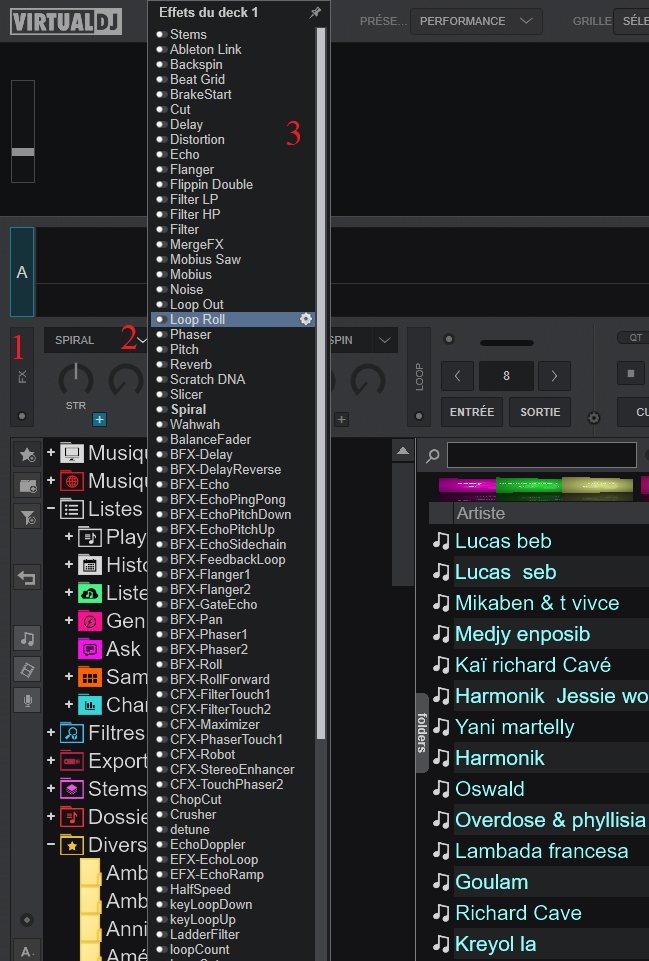Select CFX-Robot in effects list
The height and width of the screenshot is (961, 649).
(x=203, y=754)
